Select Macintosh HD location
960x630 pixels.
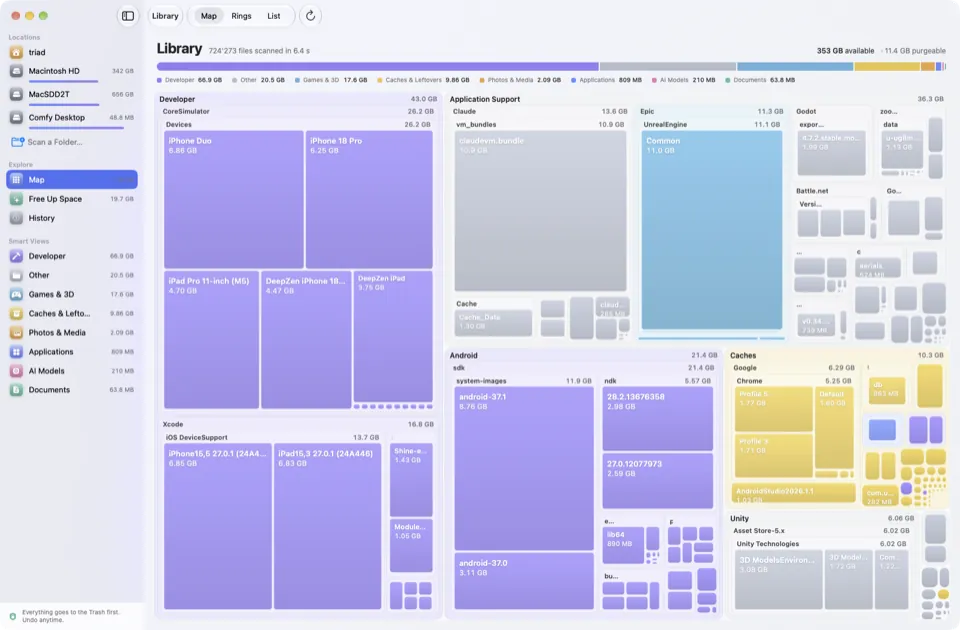tap(72, 72)
